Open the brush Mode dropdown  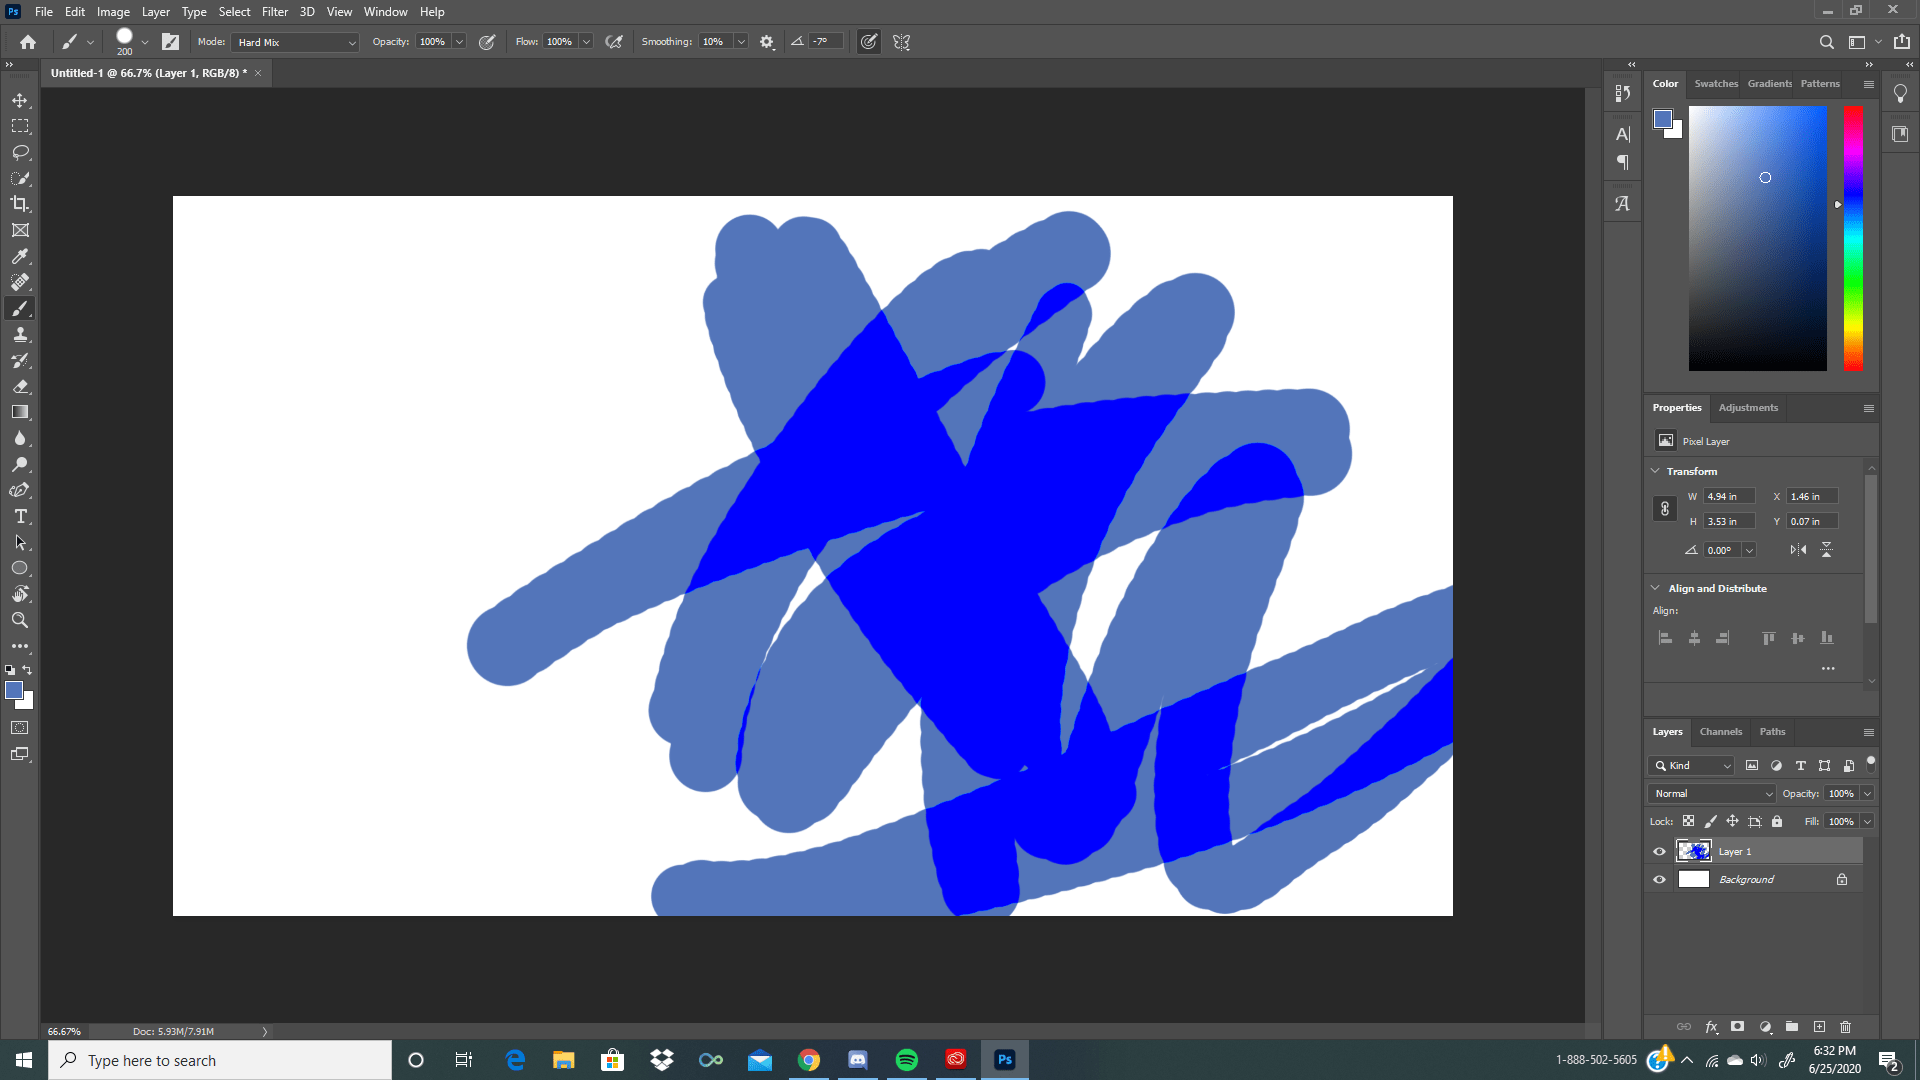294,42
